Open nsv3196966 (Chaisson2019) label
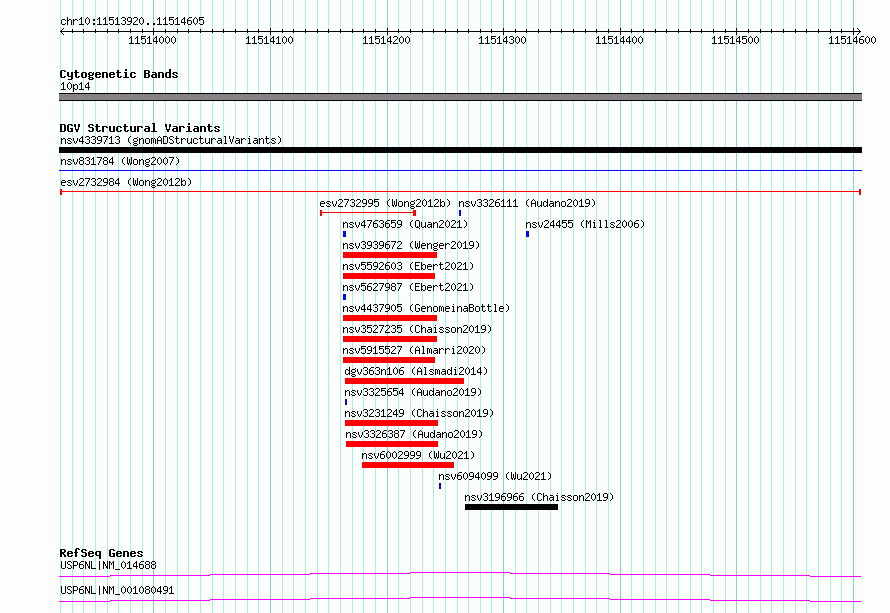 point(539,497)
